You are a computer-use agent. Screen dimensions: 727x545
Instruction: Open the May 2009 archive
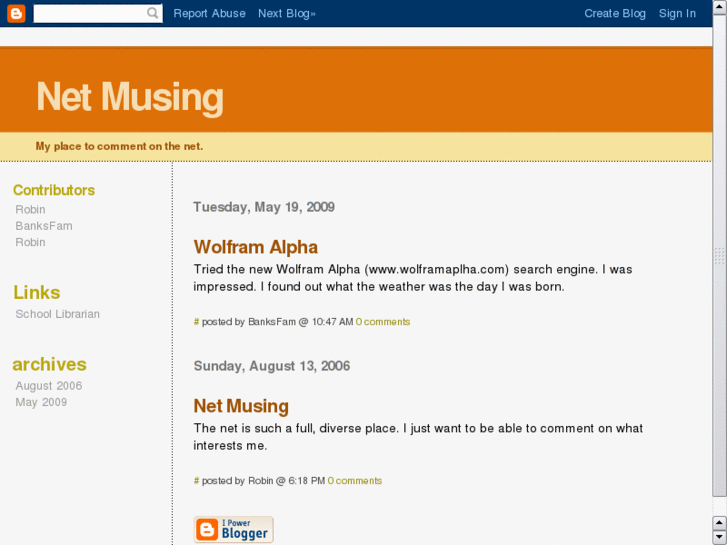pos(41,402)
